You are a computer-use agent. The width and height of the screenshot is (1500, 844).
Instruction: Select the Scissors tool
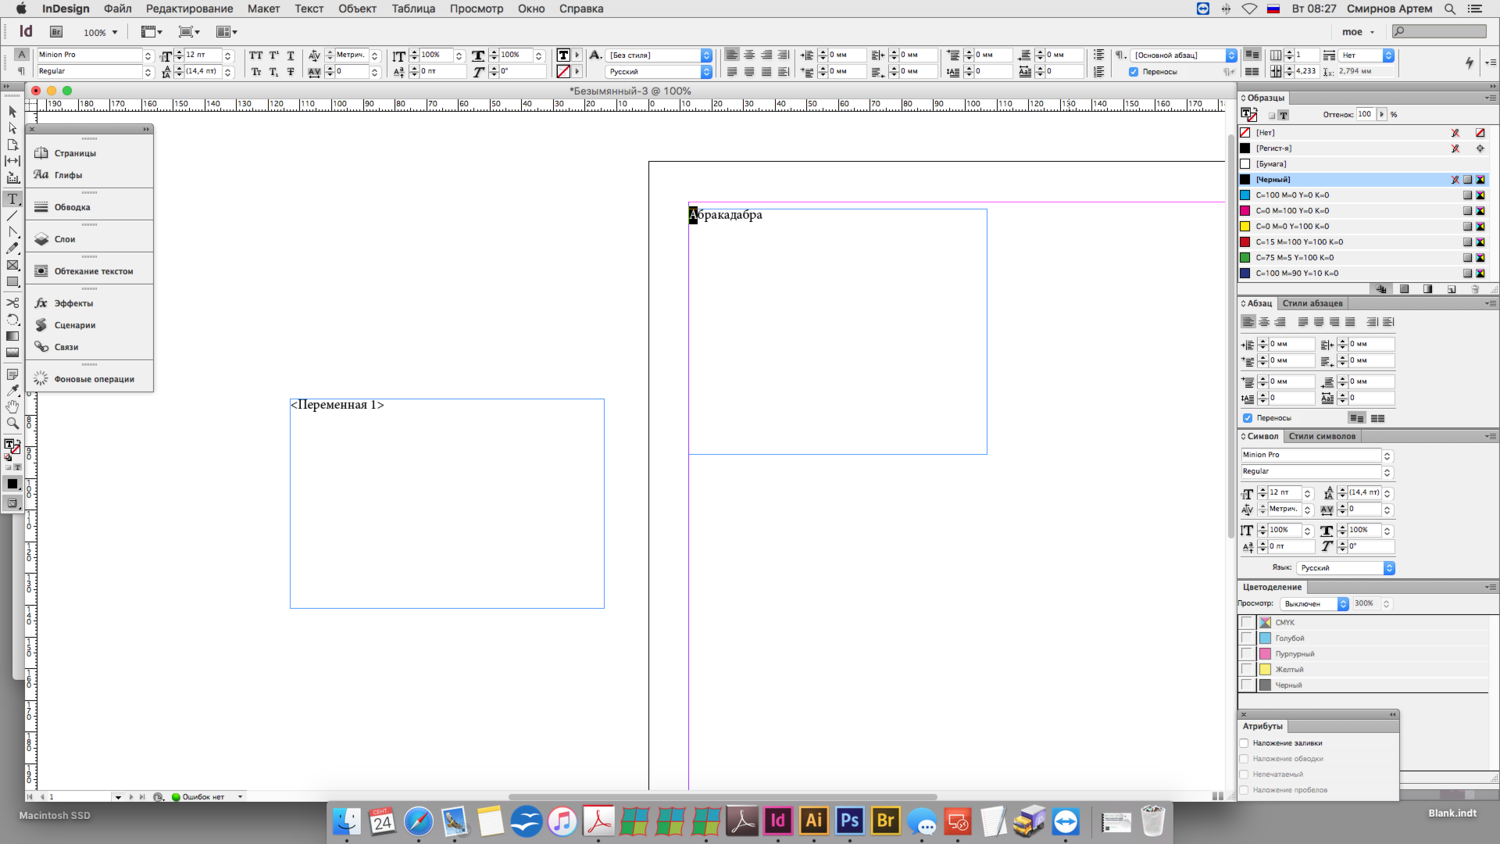tap(13, 302)
